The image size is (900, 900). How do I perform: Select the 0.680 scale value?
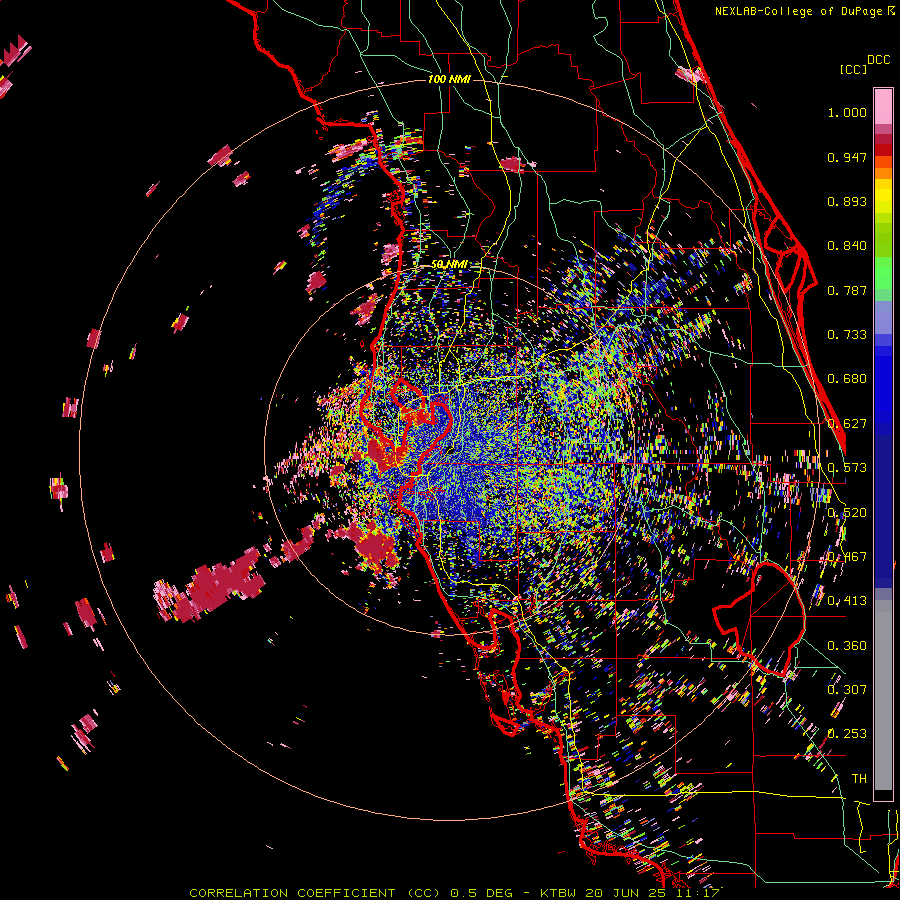pyautogui.click(x=847, y=379)
